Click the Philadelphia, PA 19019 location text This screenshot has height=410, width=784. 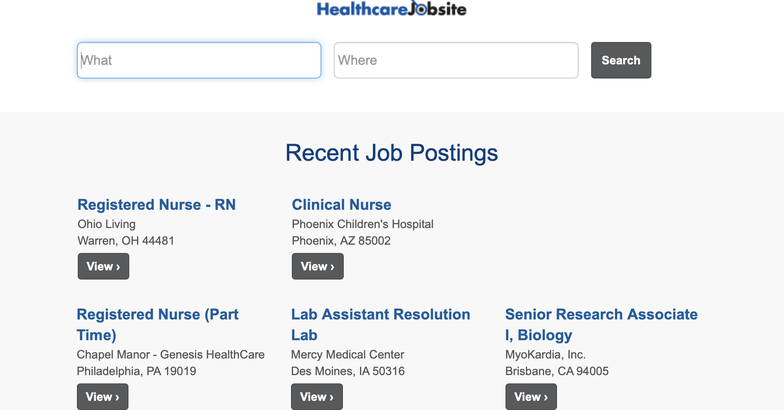click(x=136, y=371)
